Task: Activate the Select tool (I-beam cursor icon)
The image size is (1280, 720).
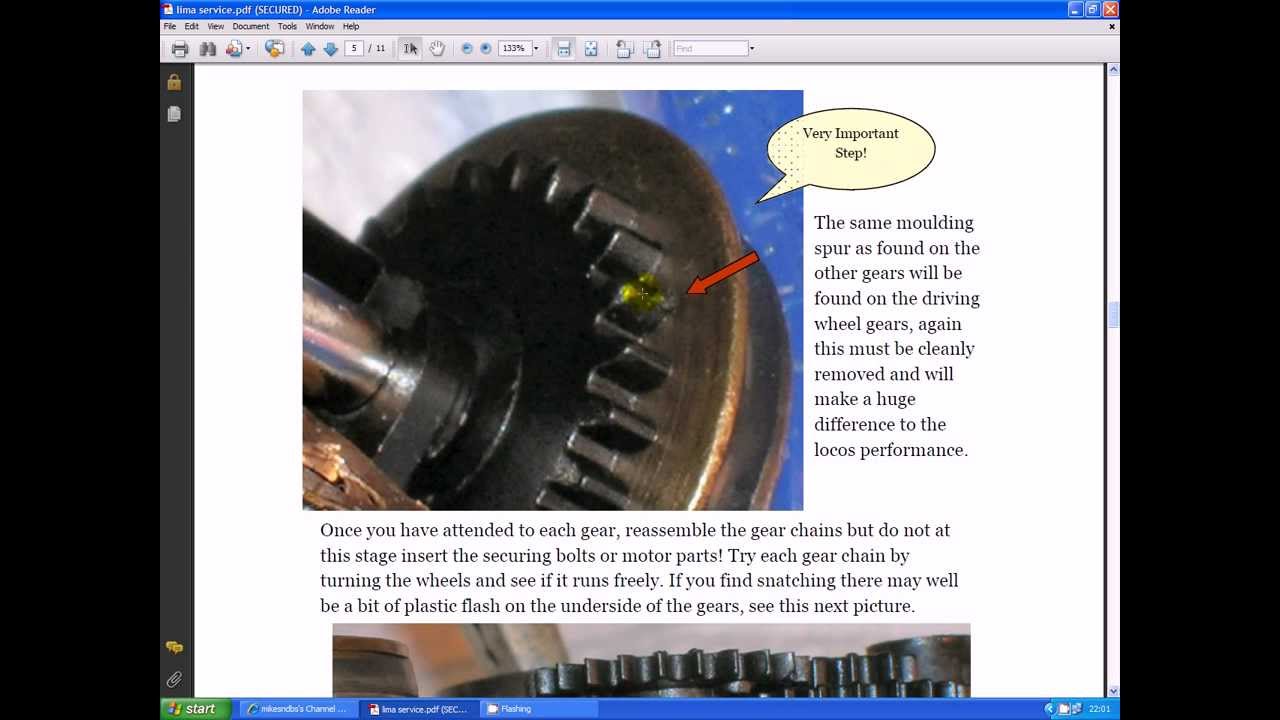Action: (x=410, y=49)
